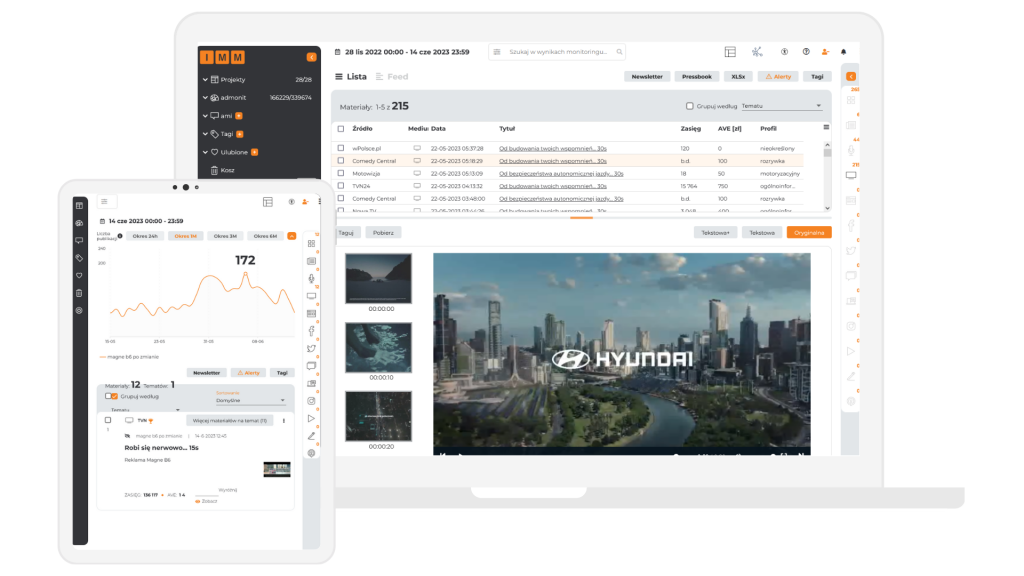This screenshot has width=1024, height=576.
Task: Switch to the Lista view
Action: (x=351, y=76)
